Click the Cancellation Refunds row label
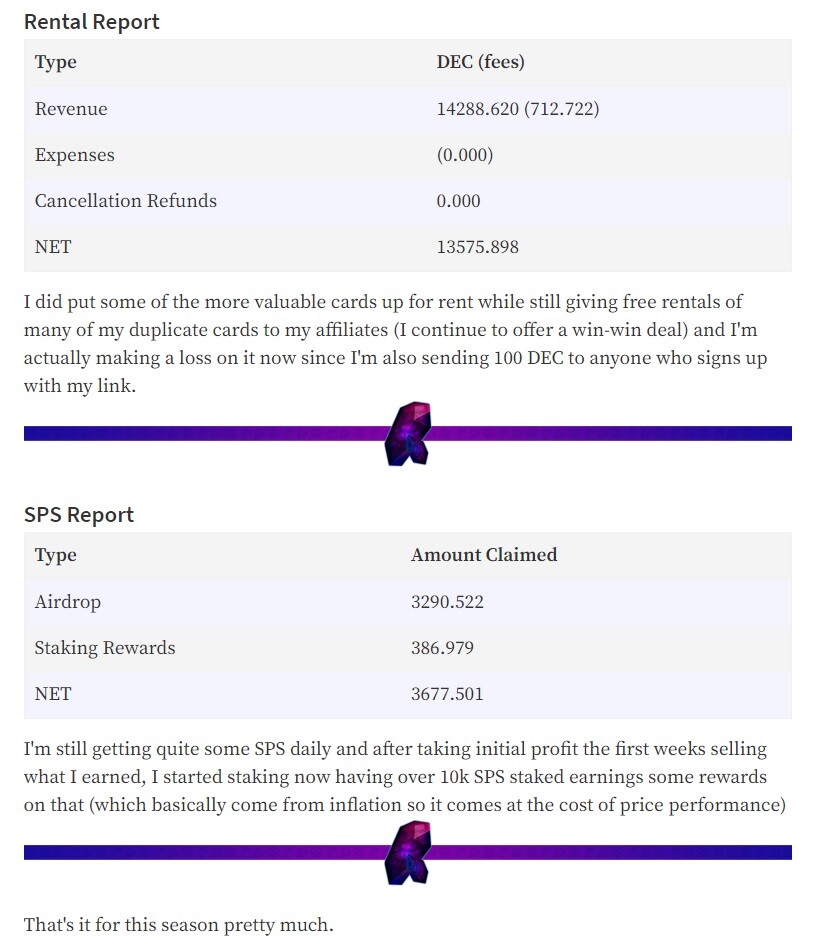The width and height of the screenshot is (814, 948). click(126, 201)
